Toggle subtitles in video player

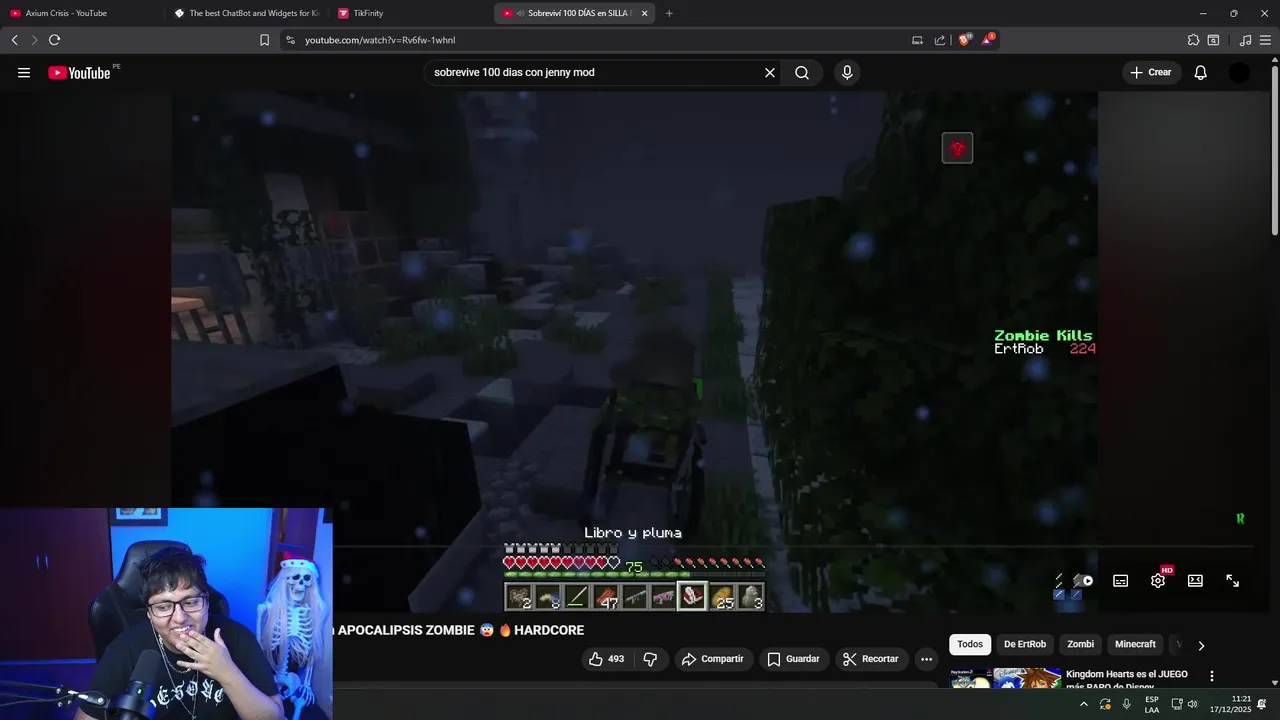pos(1121,581)
